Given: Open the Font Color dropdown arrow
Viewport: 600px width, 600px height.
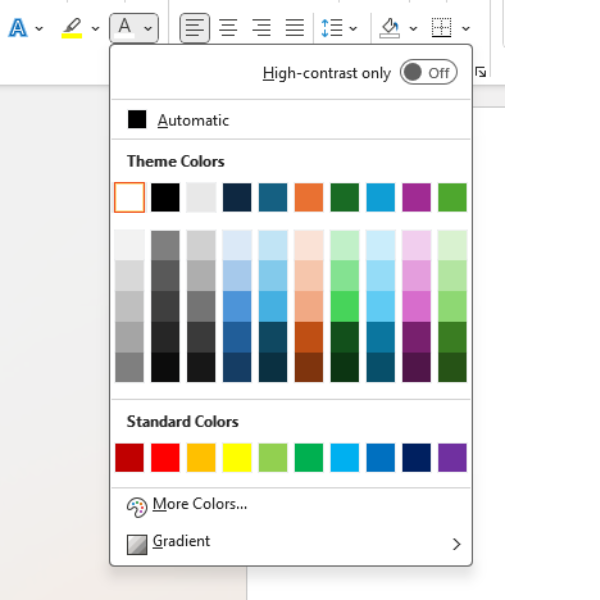Looking at the screenshot, I should pos(148,29).
